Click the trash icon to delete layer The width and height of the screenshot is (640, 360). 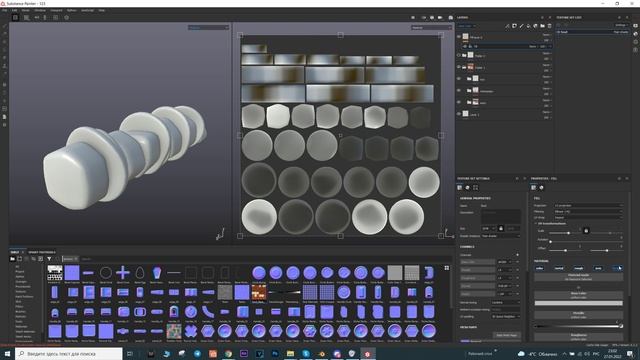(549, 26)
